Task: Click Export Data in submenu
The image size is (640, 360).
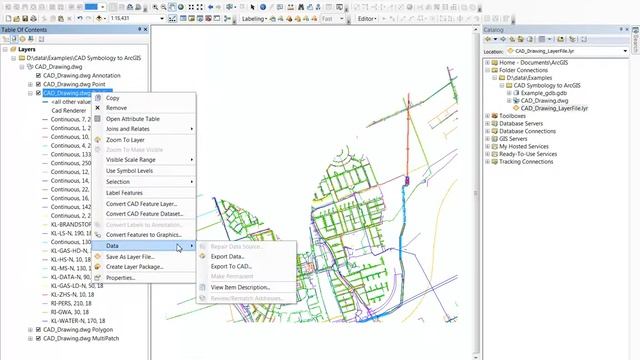Action: [x=247, y=257]
